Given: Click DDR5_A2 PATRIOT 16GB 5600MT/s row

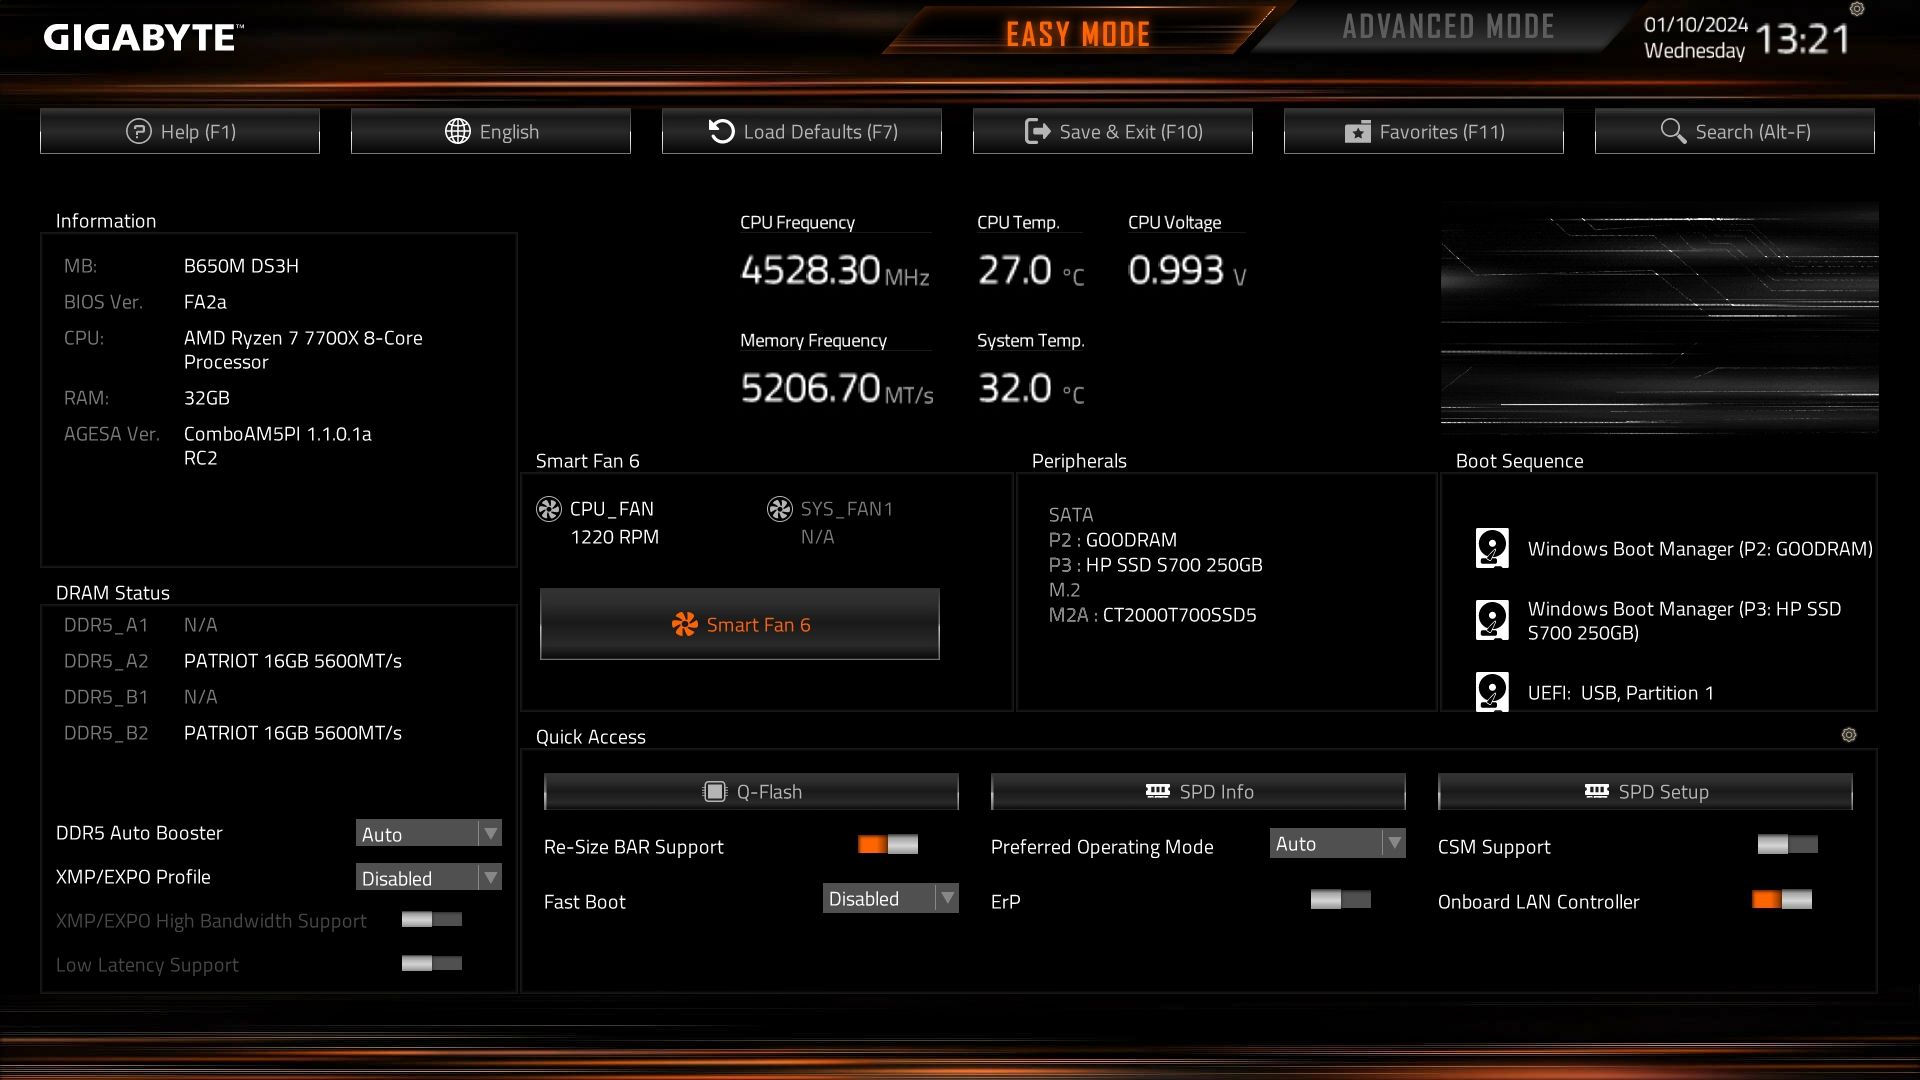Looking at the screenshot, I should coord(233,661).
